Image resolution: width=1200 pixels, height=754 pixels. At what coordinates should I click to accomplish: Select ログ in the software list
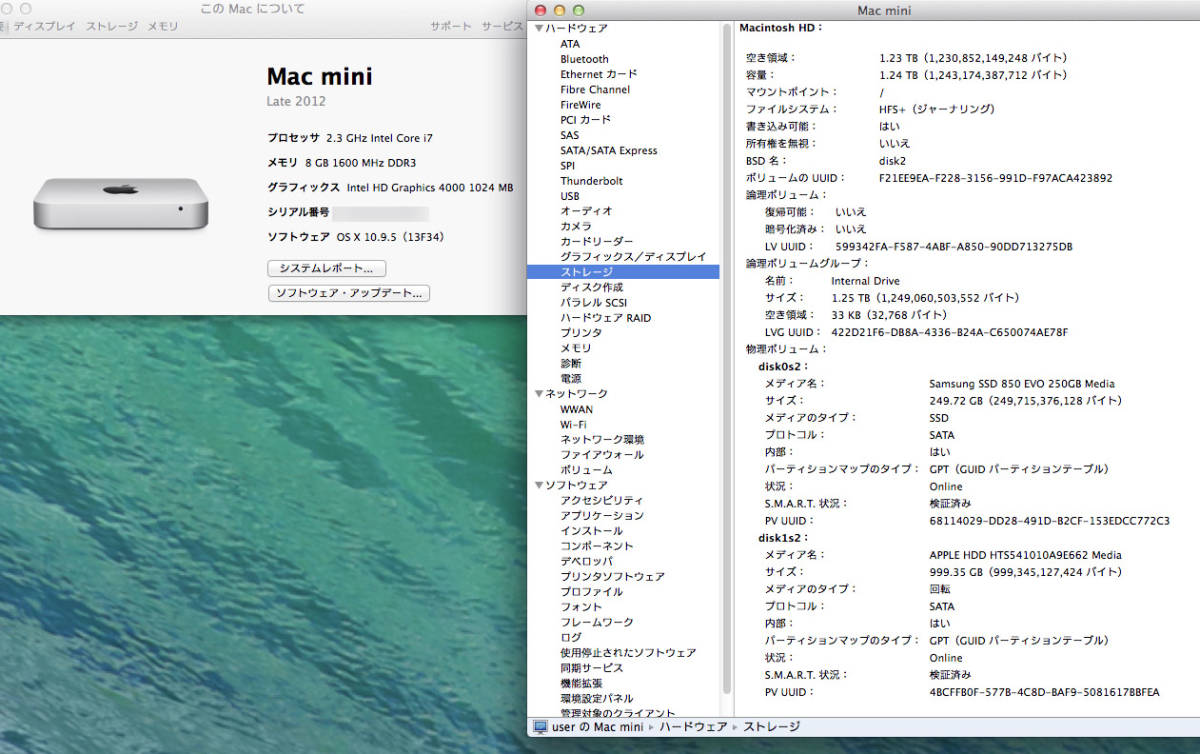(x=570, y=637)
